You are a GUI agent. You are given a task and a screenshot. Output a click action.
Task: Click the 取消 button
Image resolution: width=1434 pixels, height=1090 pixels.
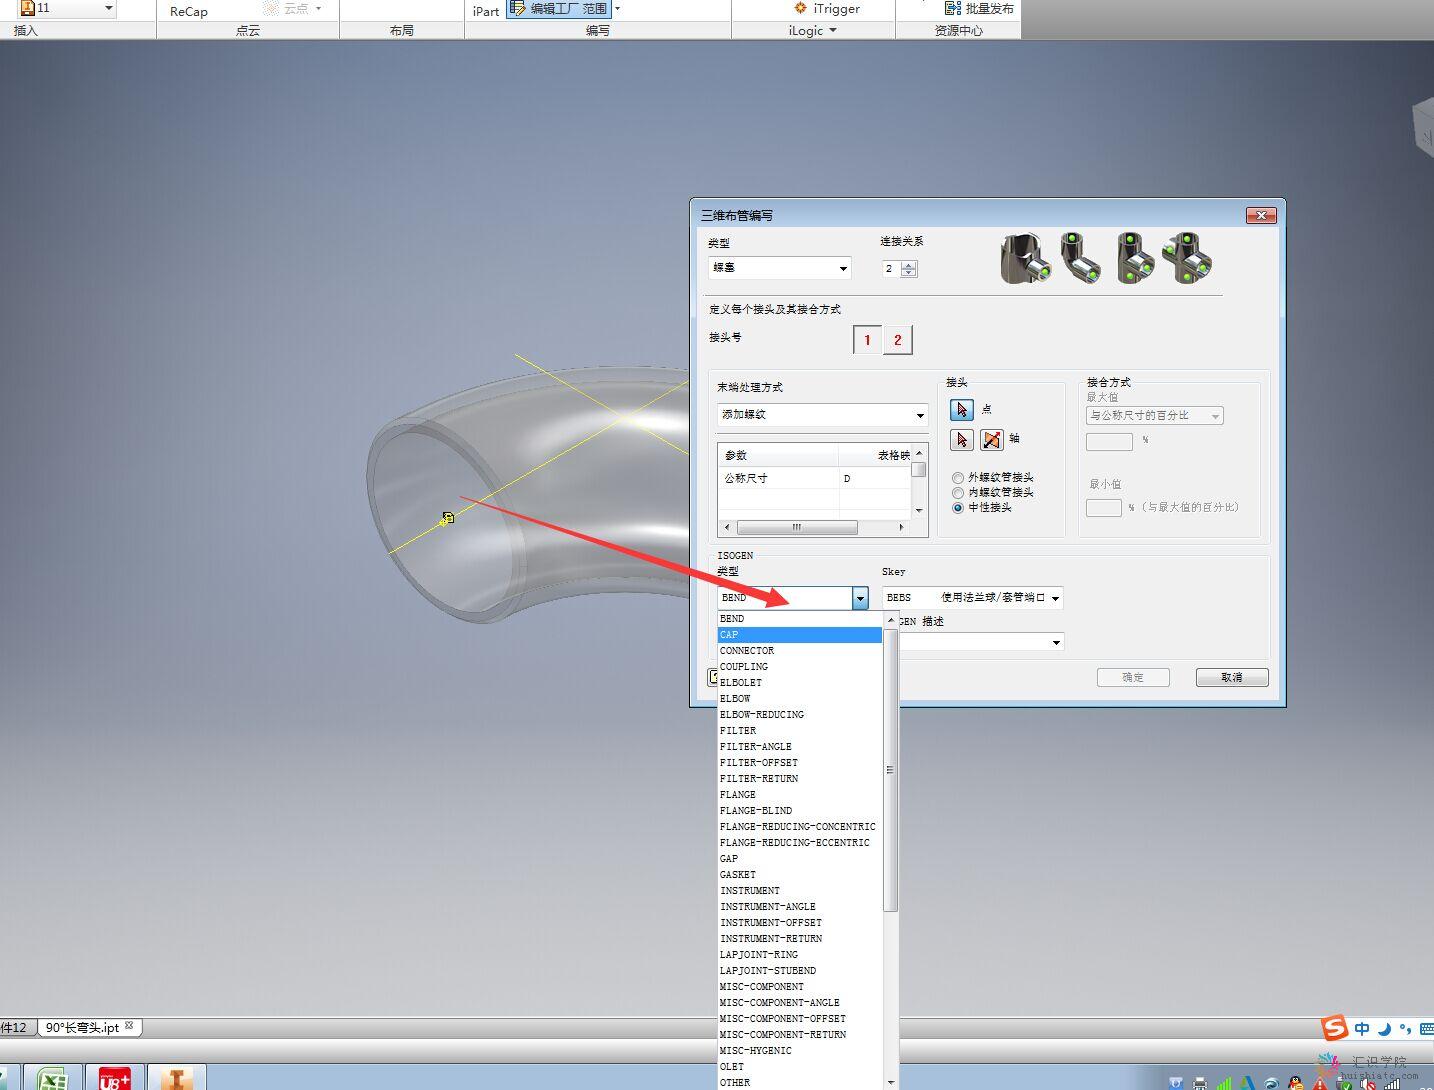tap(1232, 678)
